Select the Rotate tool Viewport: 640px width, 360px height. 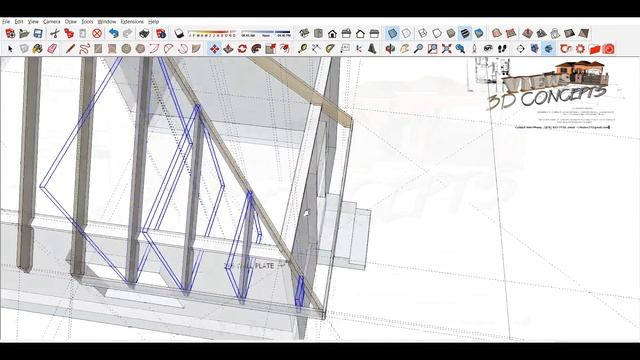(242, 49)
